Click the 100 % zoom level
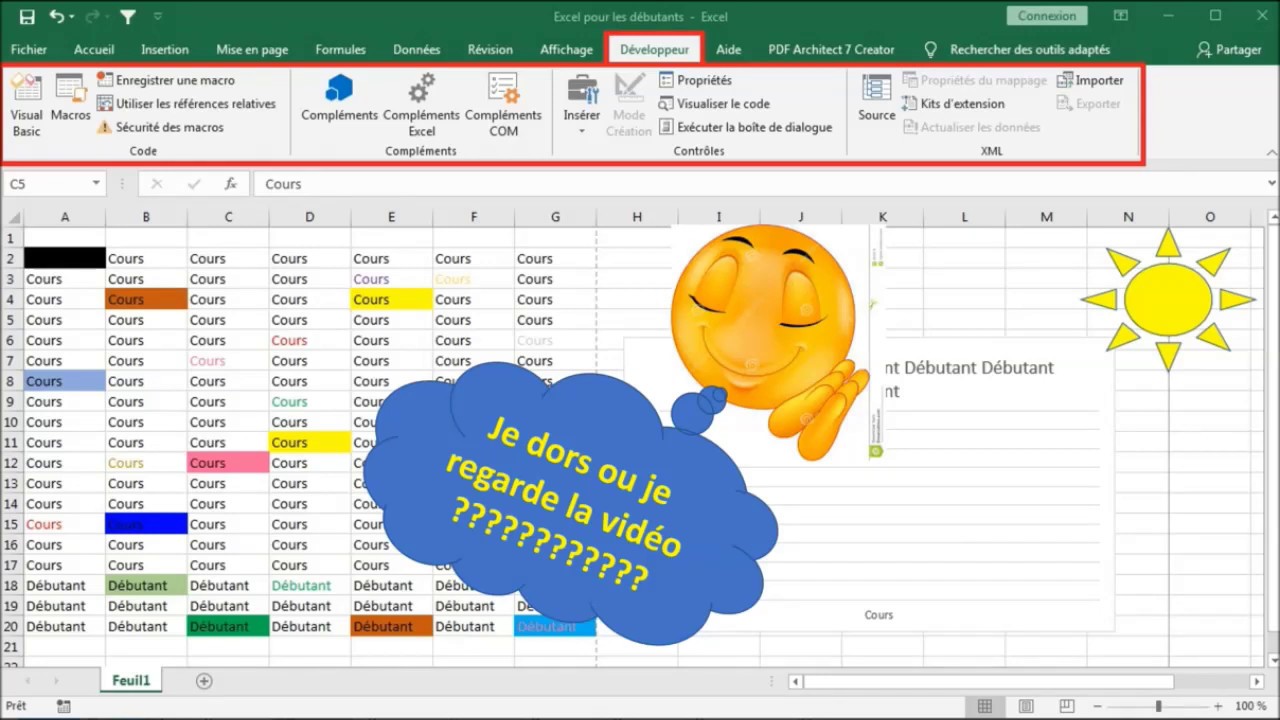The image size is (1280, 720). [x=1250, y=706]
